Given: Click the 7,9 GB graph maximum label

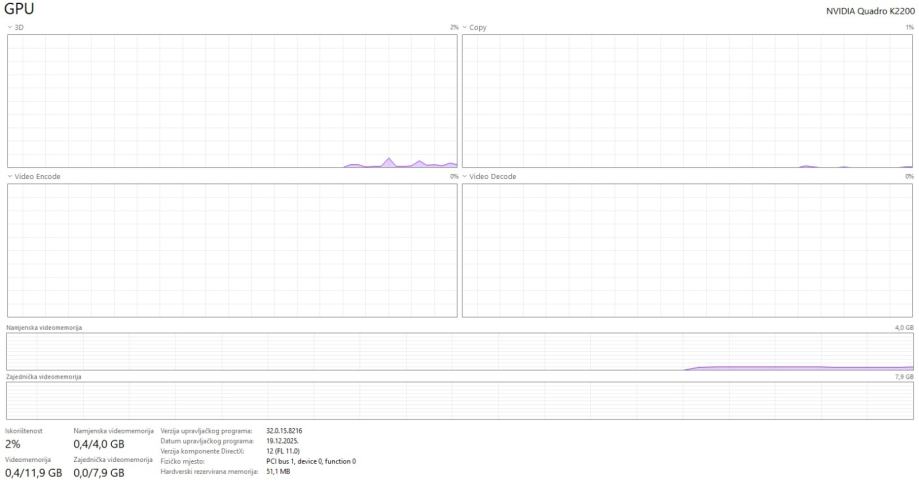Looking at the screenshot, I should 904,377.
